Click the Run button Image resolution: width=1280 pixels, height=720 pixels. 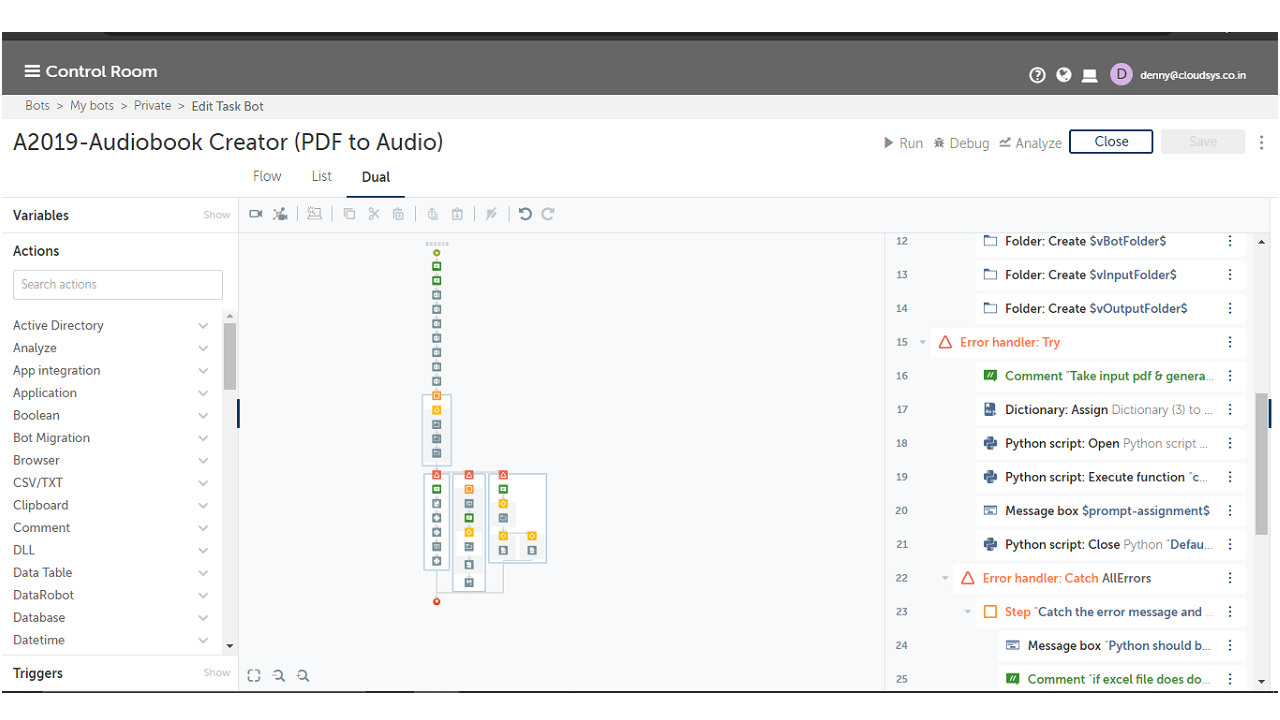[x=903, y=143]
